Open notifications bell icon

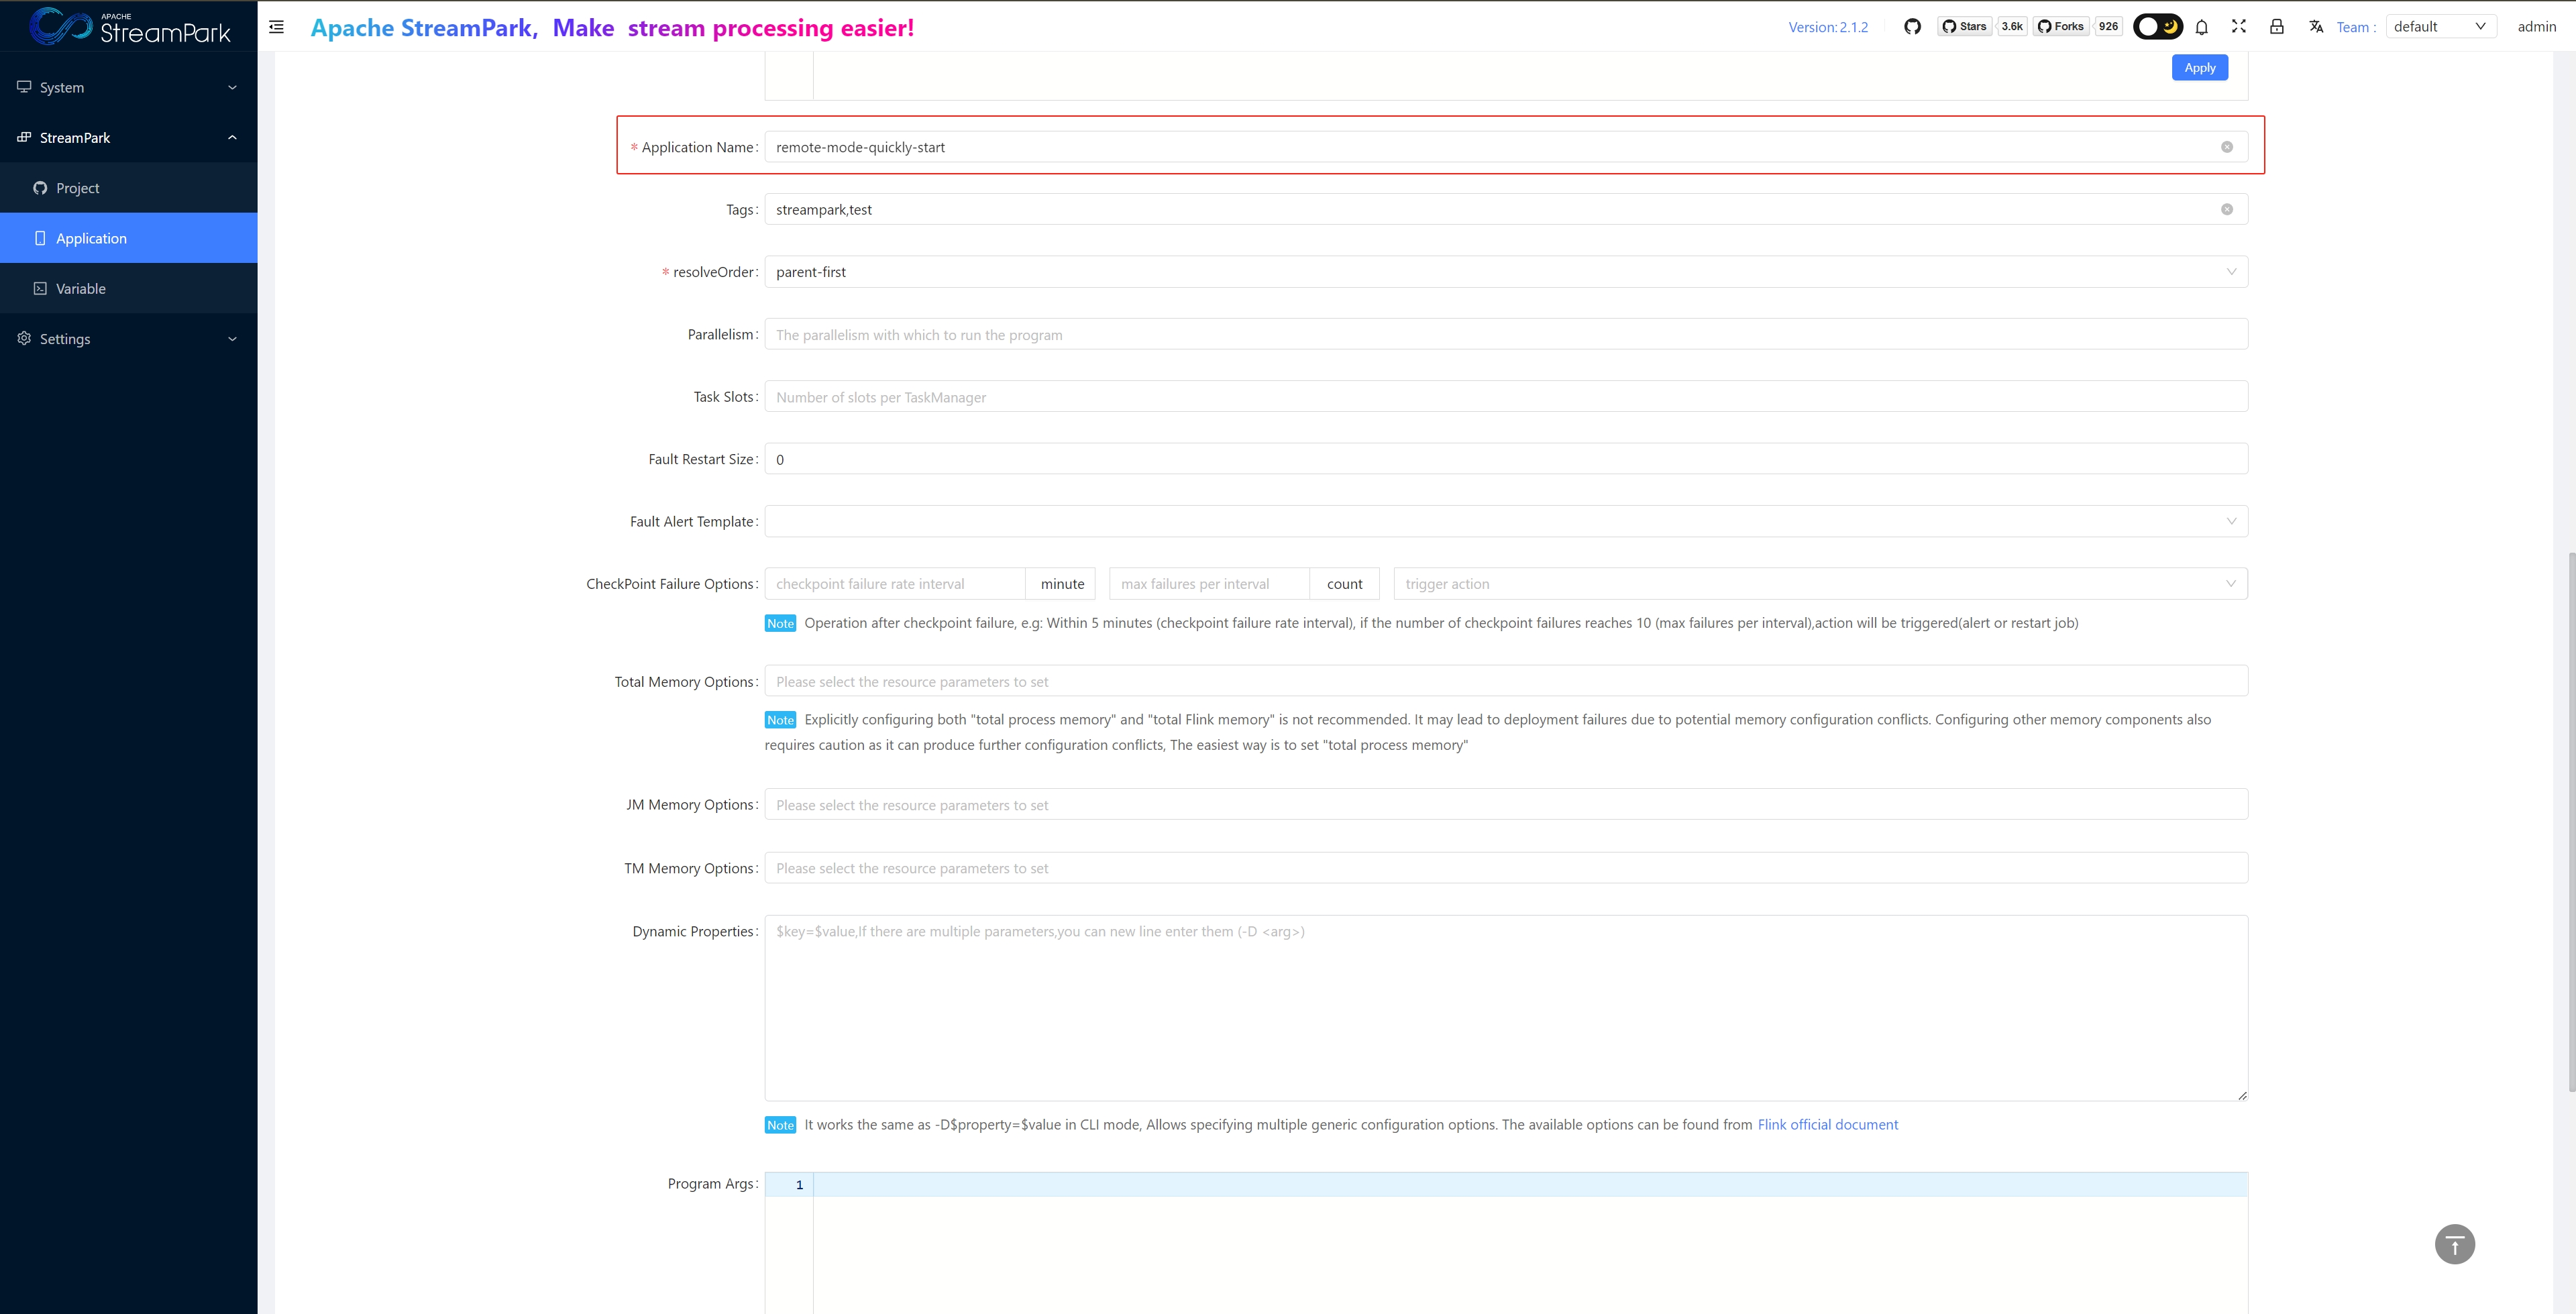2201,27
